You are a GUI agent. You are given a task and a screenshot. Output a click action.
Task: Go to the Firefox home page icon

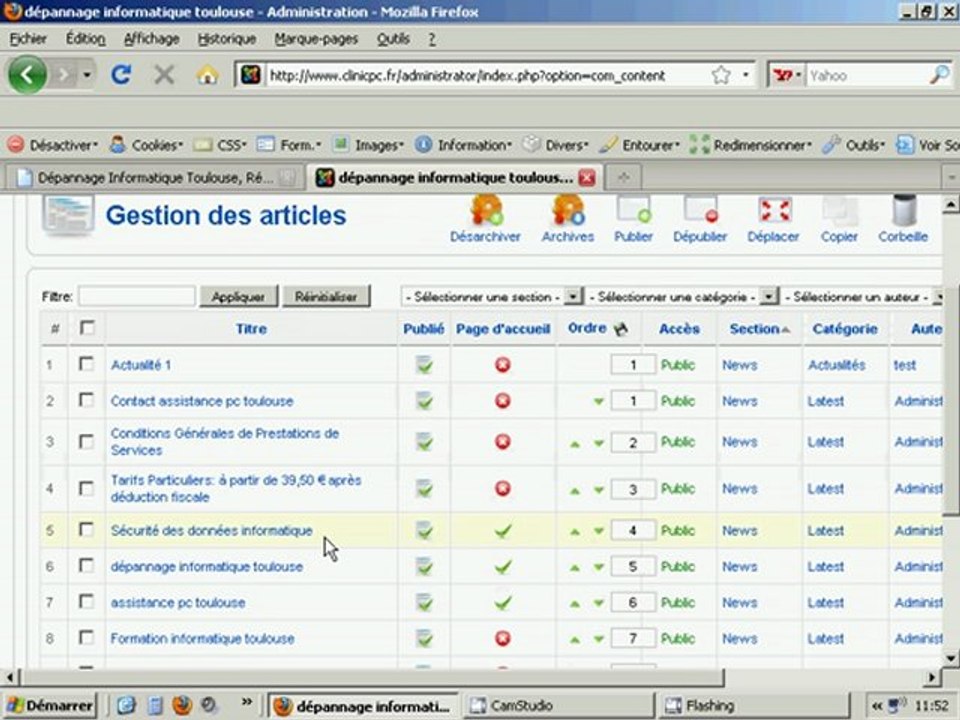208,75
